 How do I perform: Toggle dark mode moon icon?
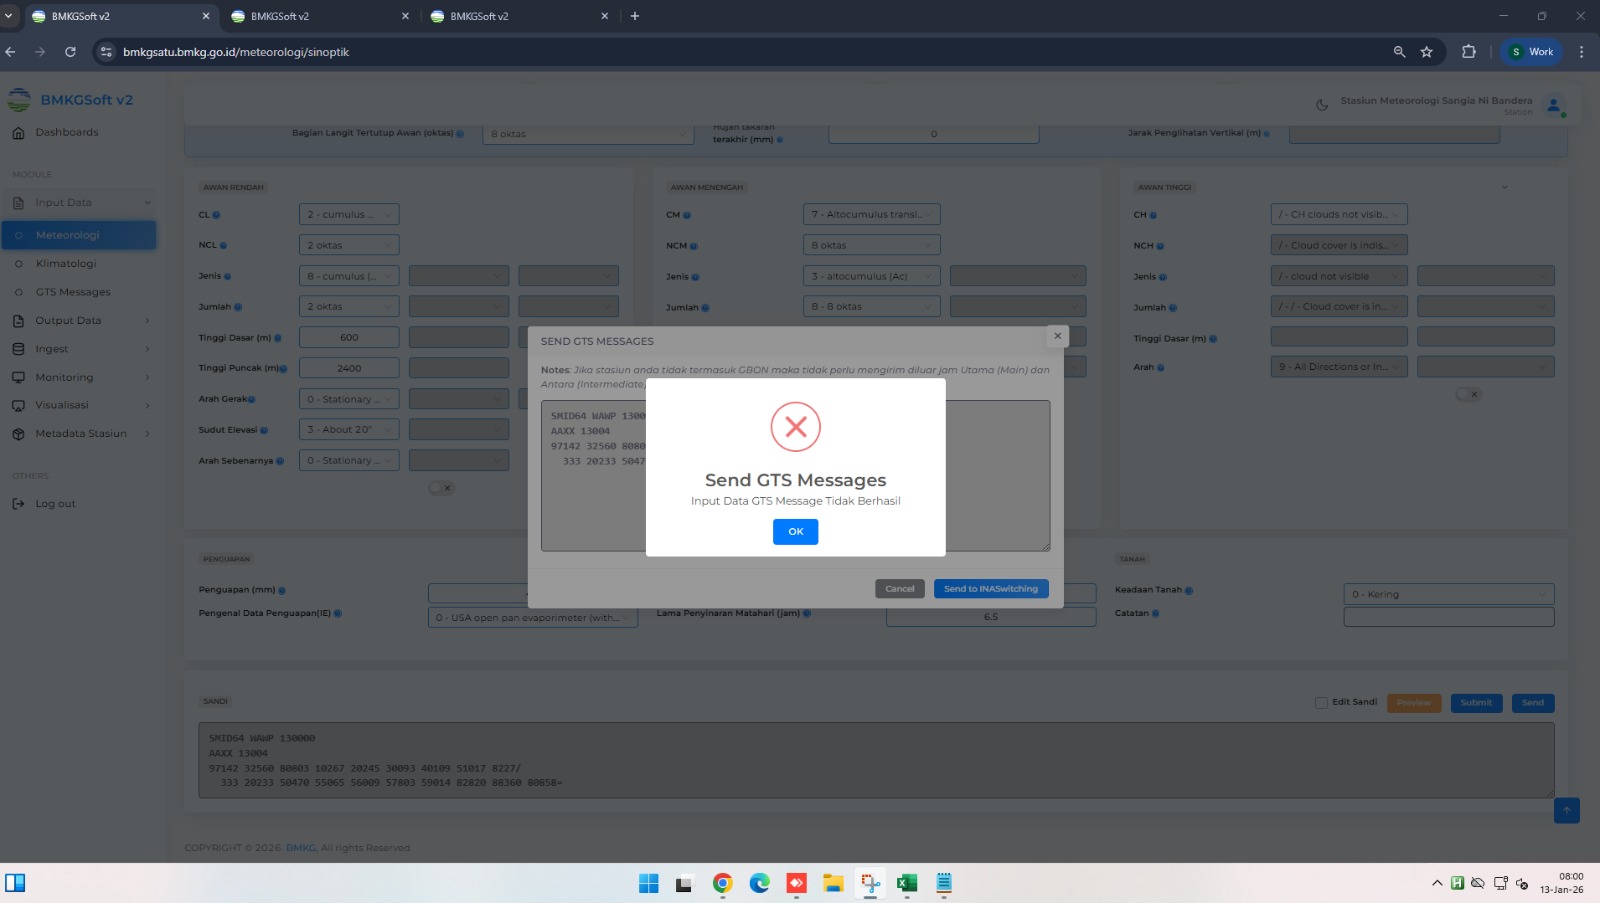(1321, 105)
